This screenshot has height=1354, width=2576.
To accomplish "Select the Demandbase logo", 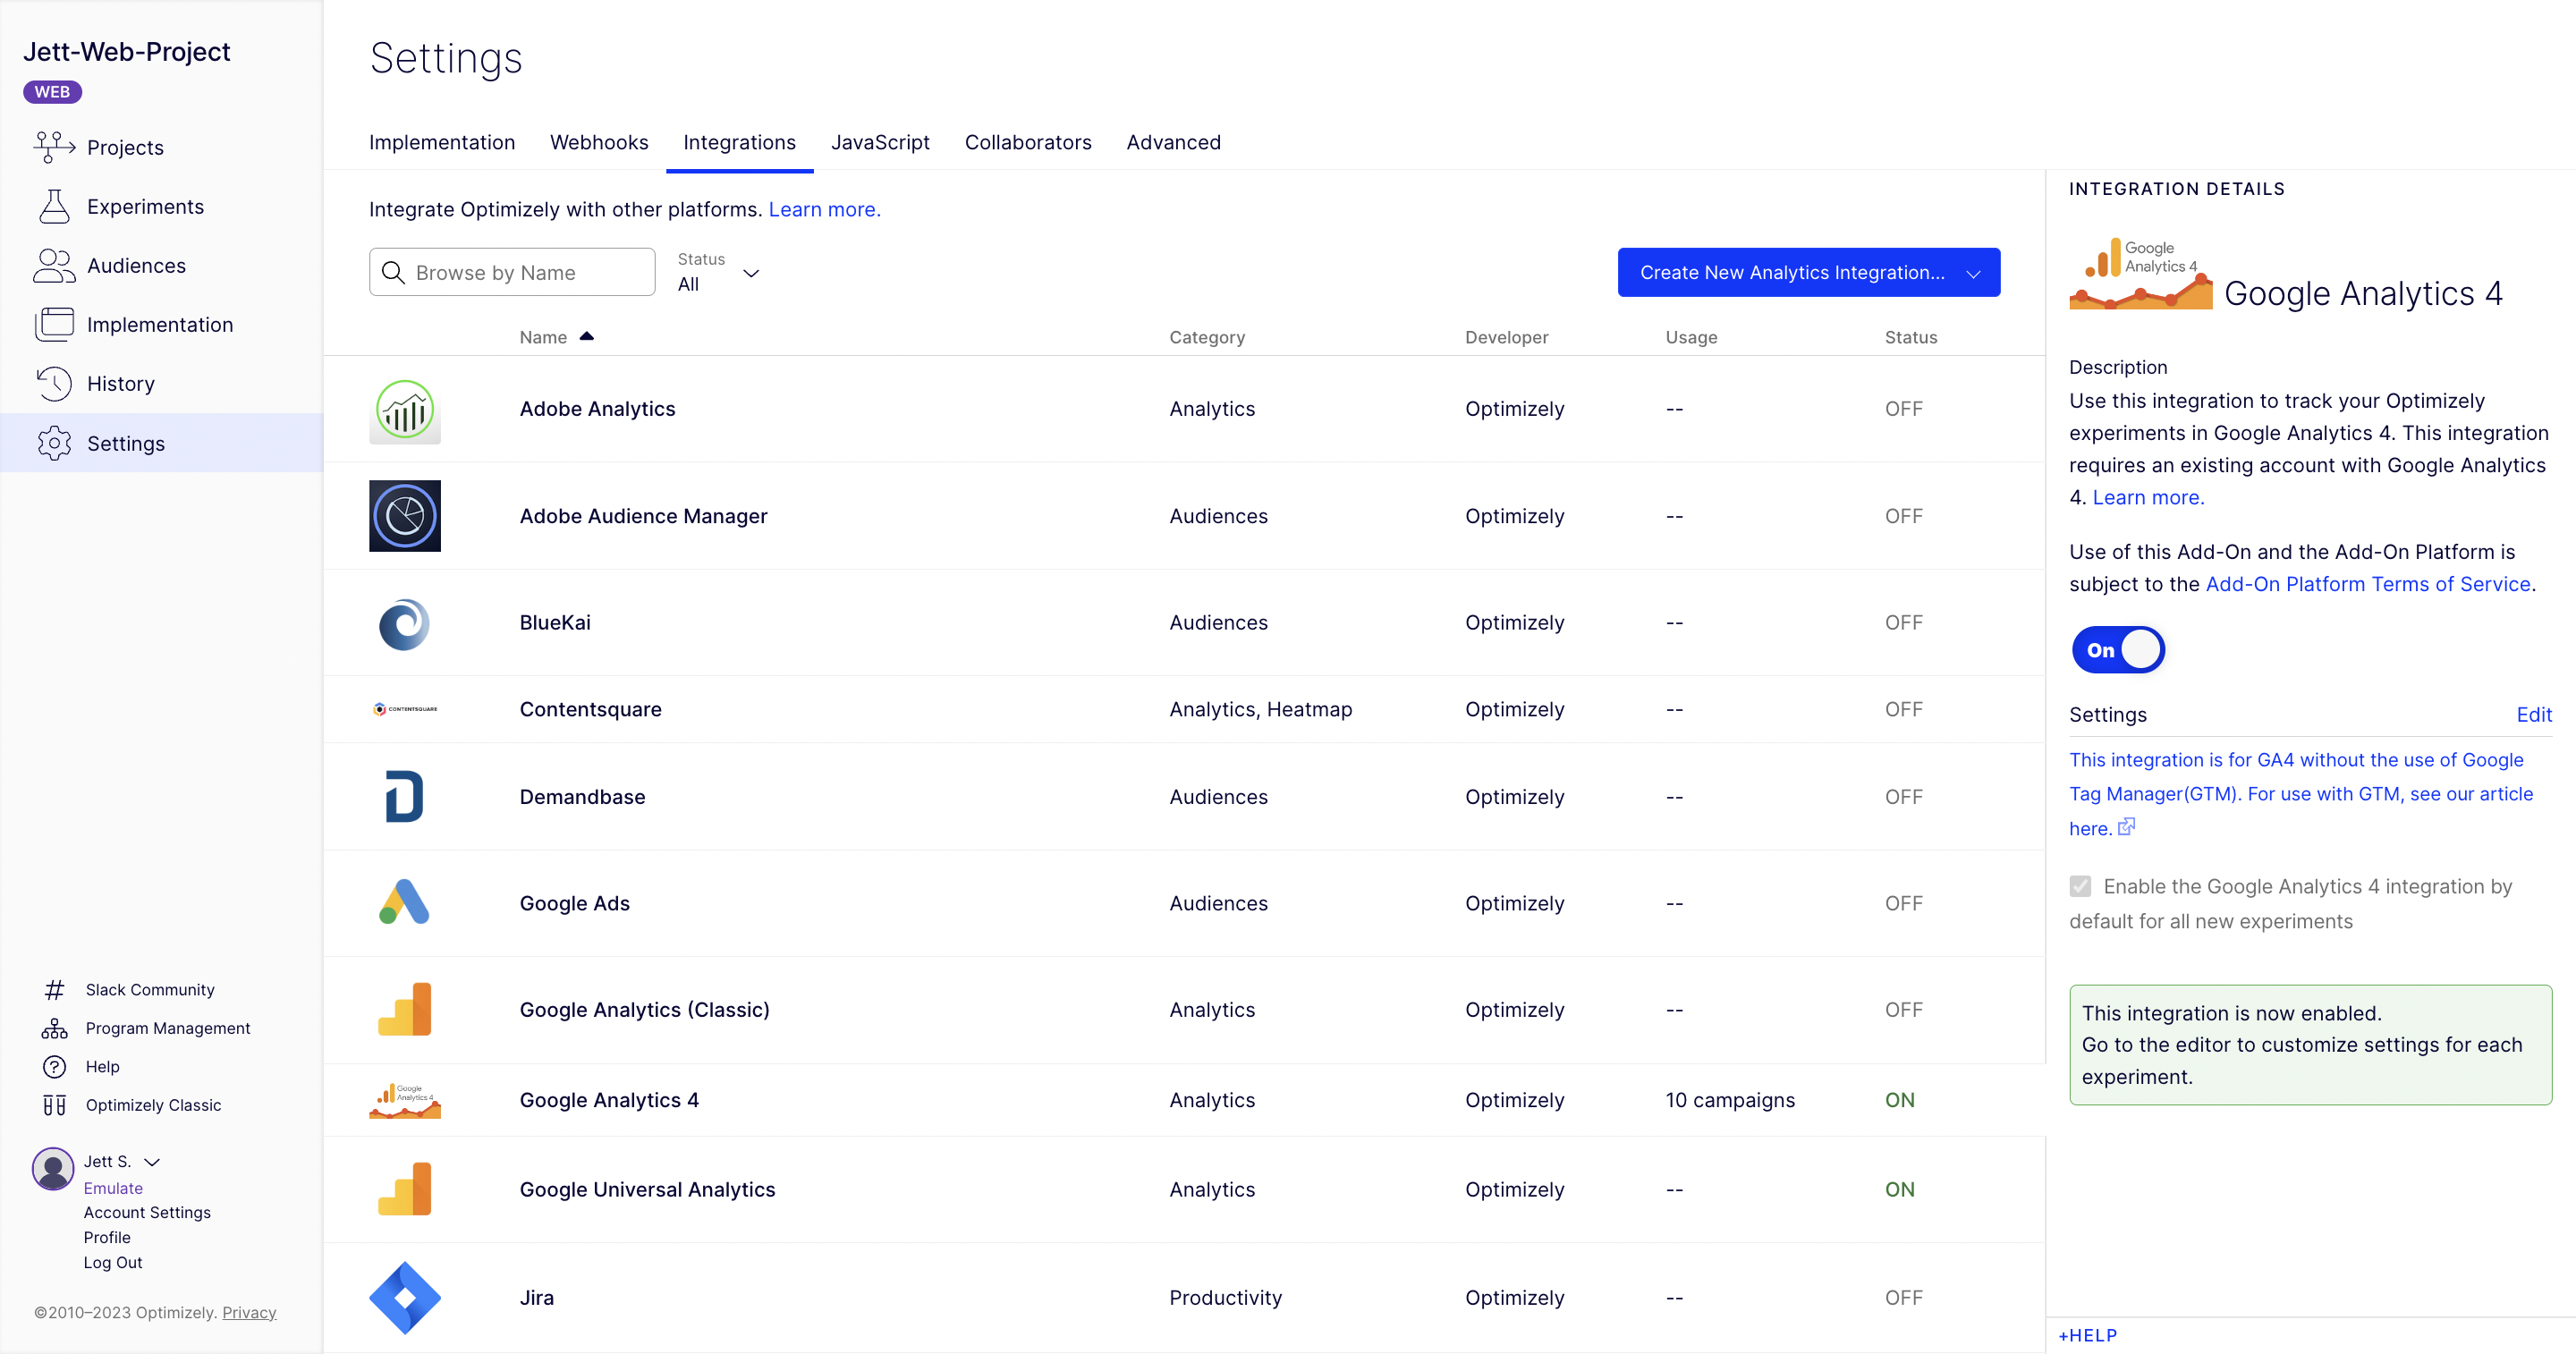I will tap(405, 797).
